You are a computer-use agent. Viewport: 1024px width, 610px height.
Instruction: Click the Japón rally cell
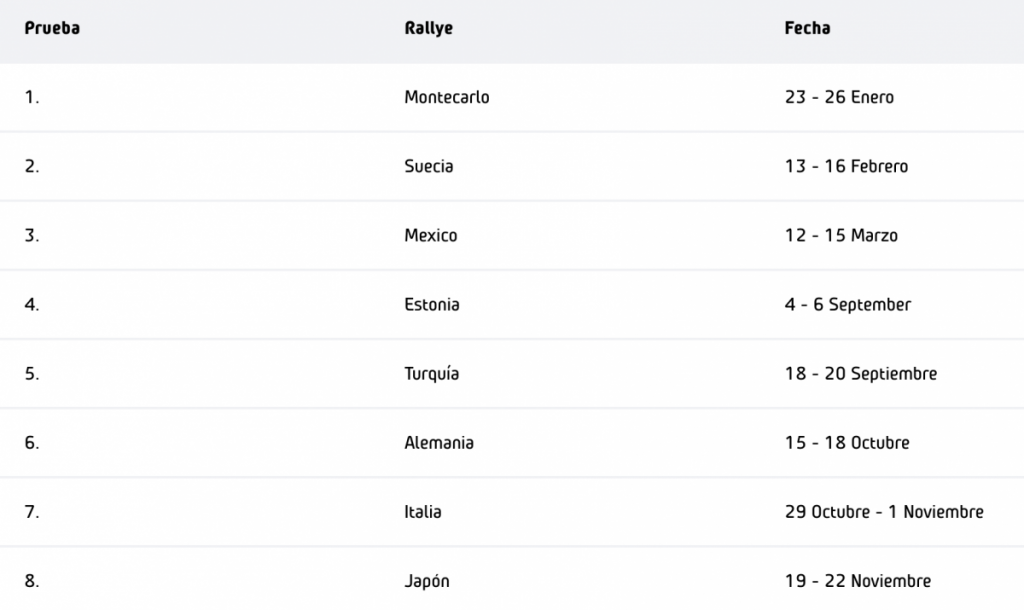click(x=427, y=581)
